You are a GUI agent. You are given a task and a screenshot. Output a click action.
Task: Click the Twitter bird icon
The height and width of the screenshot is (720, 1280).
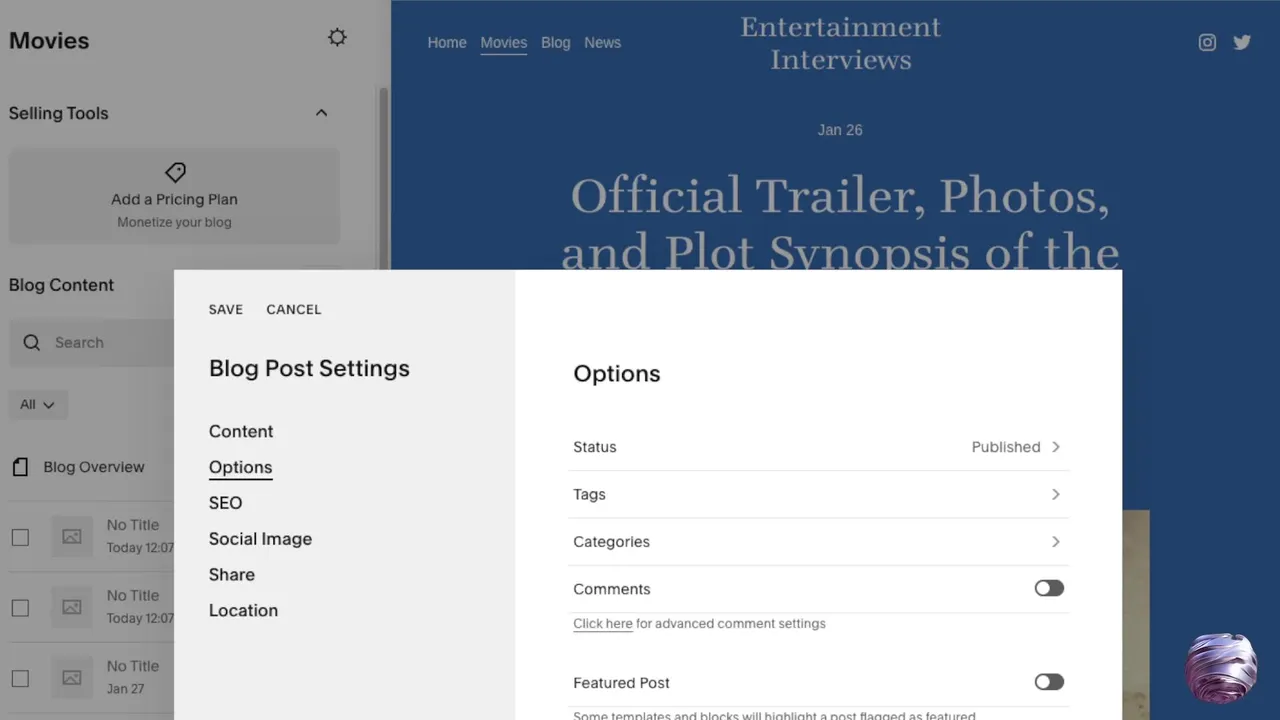click(1242, 42)
